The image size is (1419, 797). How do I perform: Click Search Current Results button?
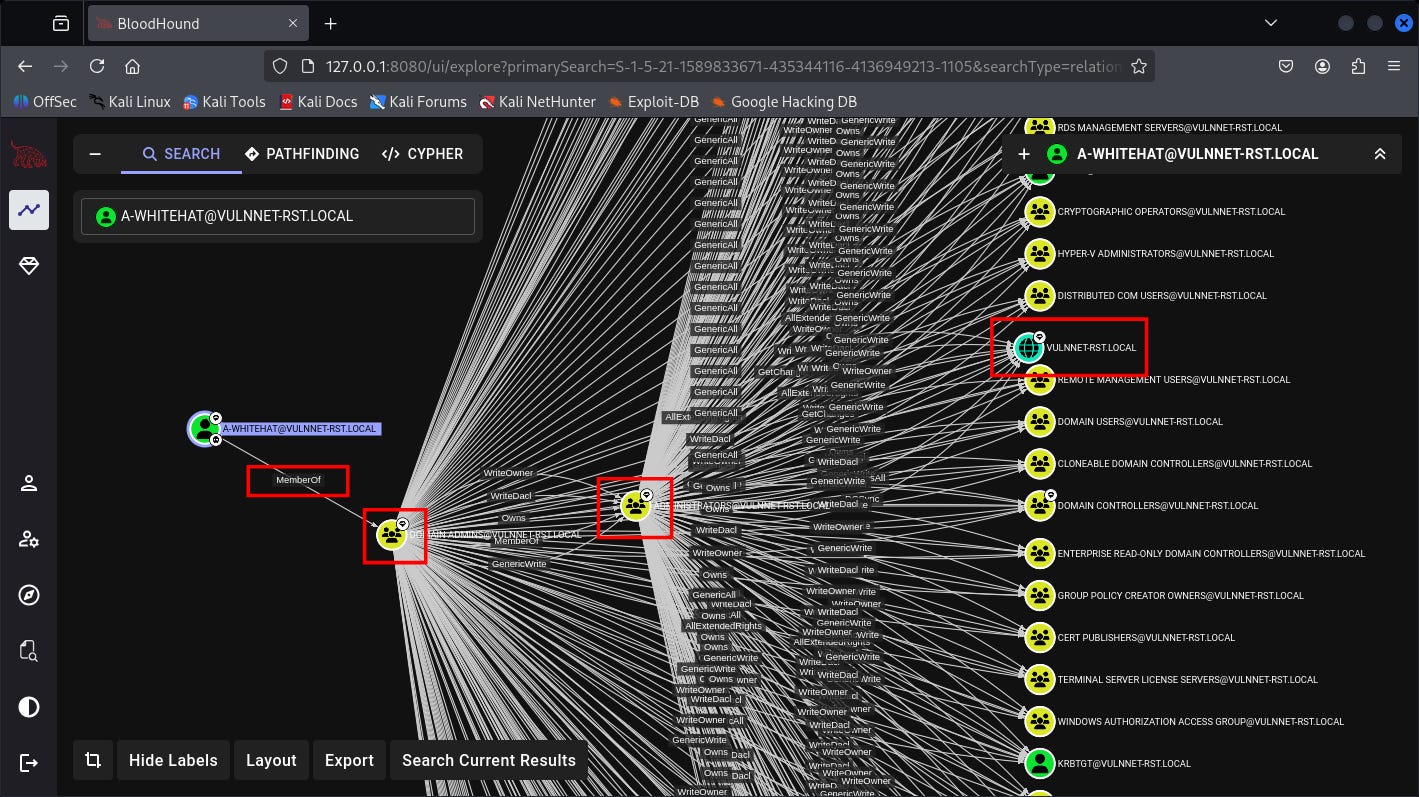coord(488,760)
